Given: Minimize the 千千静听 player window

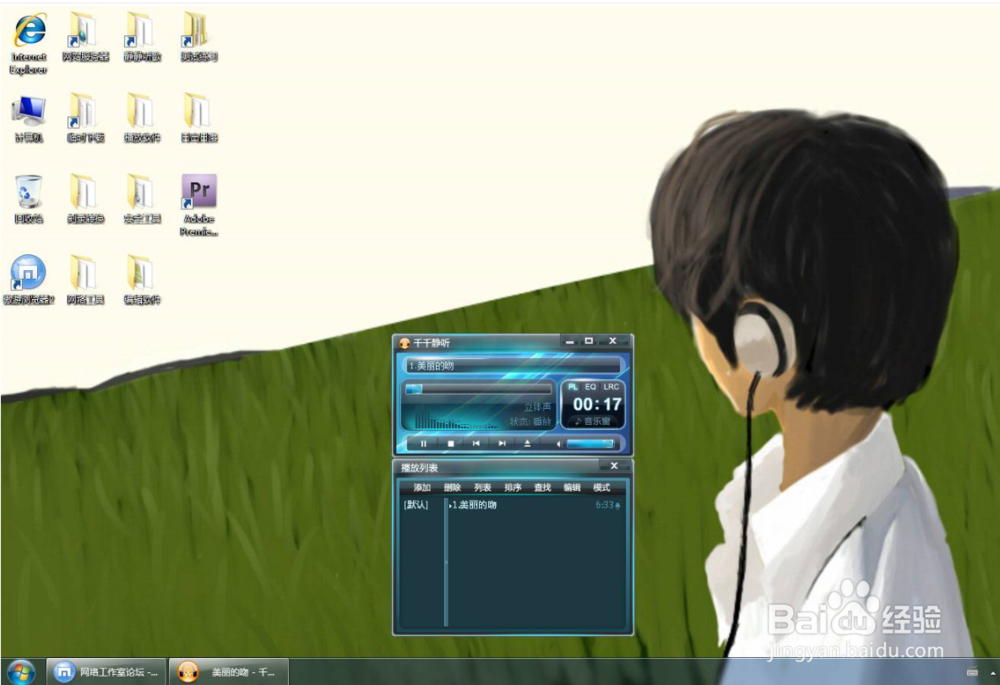Looking at the screenshot, I should pos(570,342).
